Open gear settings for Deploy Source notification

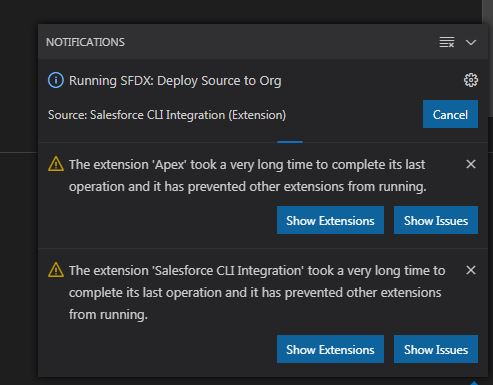coord(471,80)
